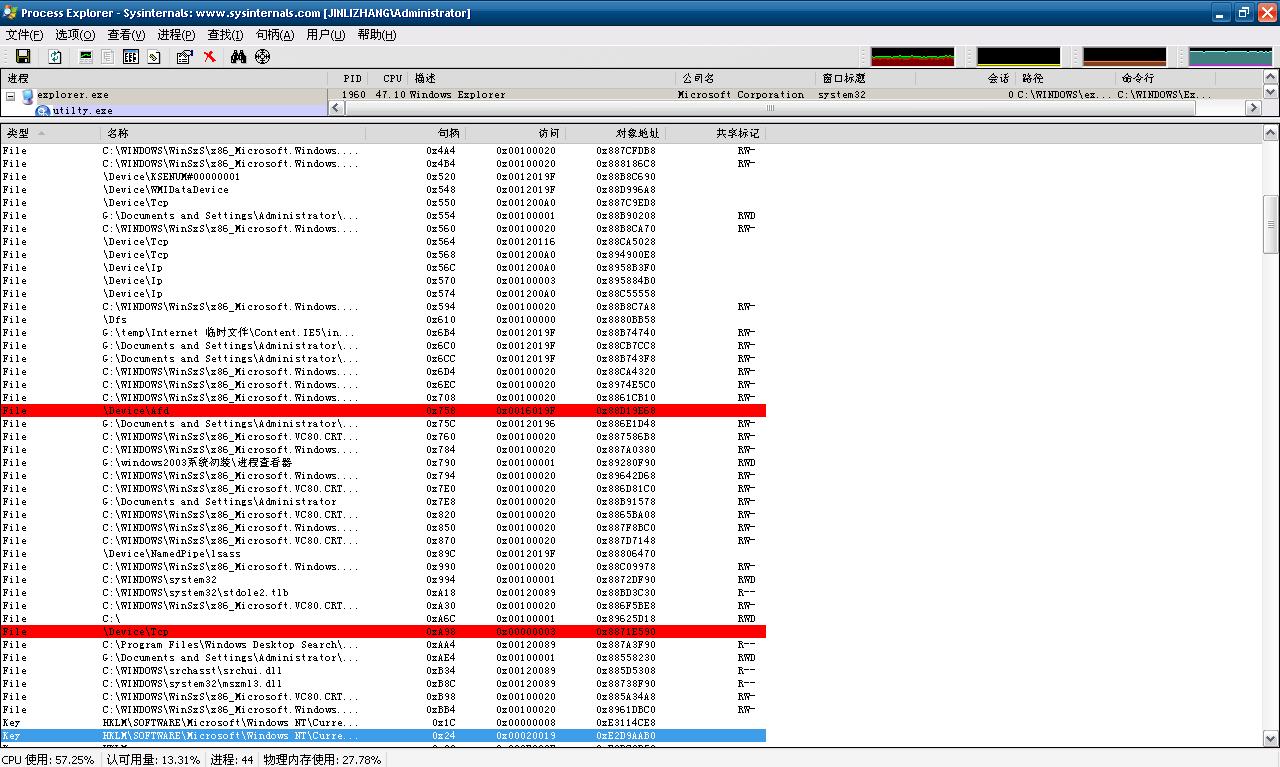This screenshot has width=1280, height=767.
Task: Click the greyed Show Process Tree icon
Action: [108, 57]
